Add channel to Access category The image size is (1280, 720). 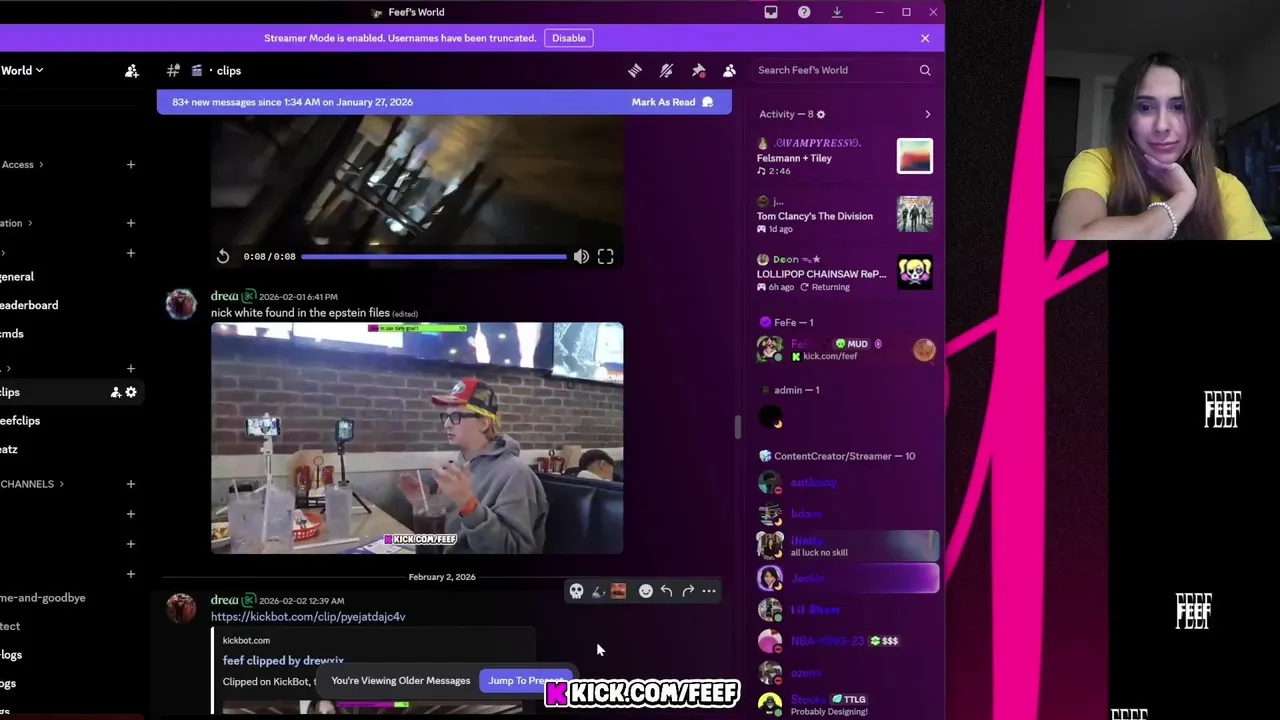pos(131,164)
